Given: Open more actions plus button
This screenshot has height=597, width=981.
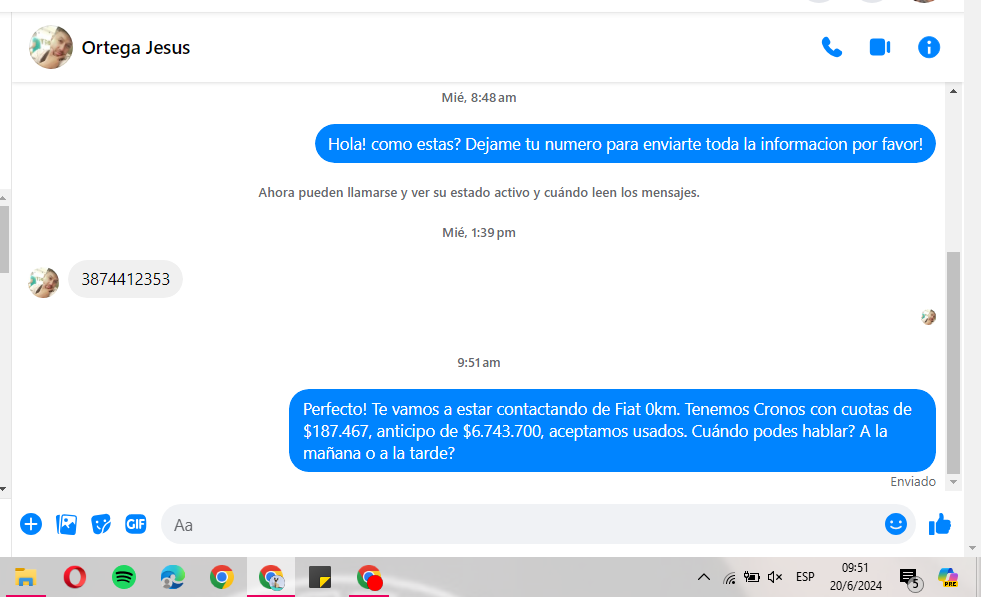Looking at the screenshot, I should (x=31, y=524).
